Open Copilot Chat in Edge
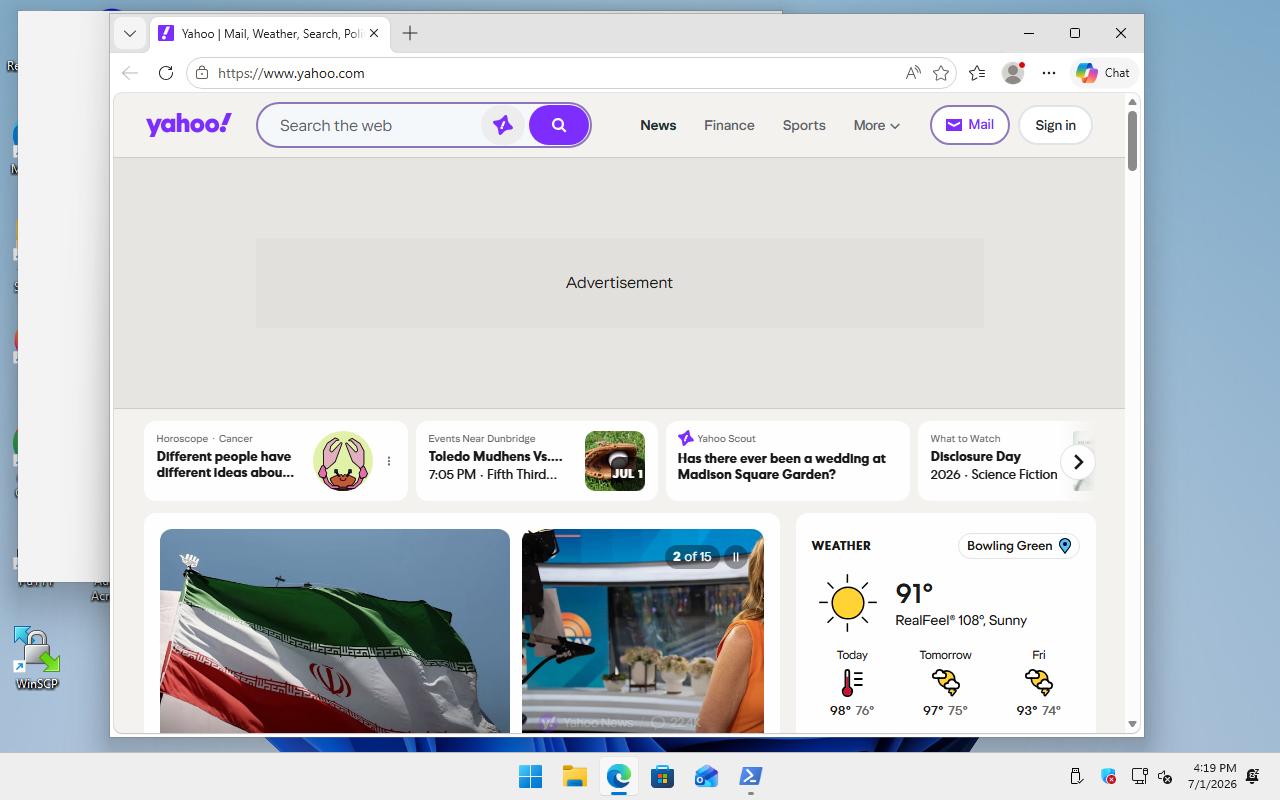1280x800 pixels. [x=1103, y=73]
